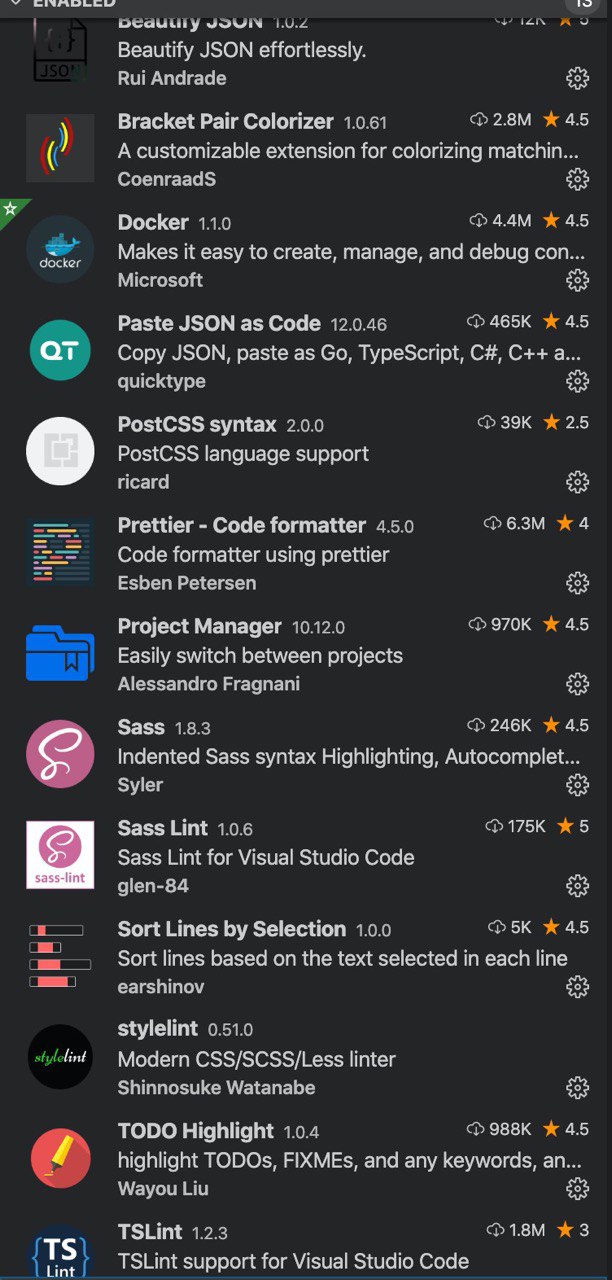Open manage gear for Sass extension
612x1280 pixels.
577,785
